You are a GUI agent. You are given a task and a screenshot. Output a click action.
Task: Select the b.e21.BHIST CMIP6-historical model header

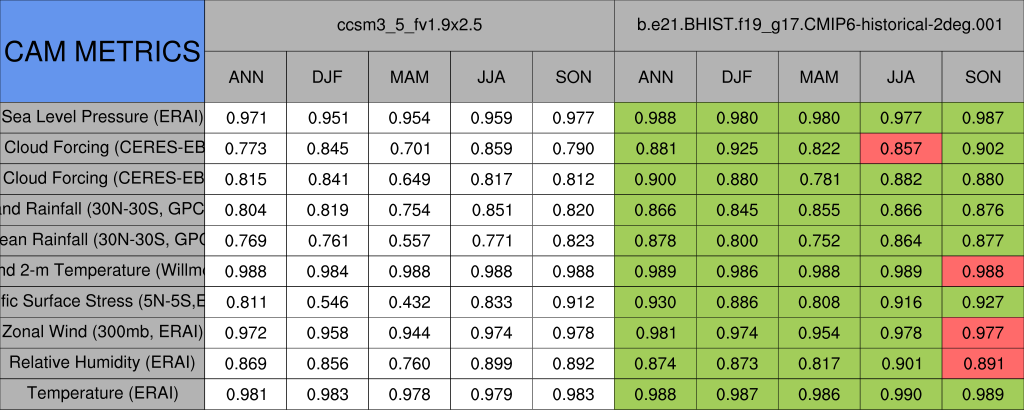click(x=819, y=25)
